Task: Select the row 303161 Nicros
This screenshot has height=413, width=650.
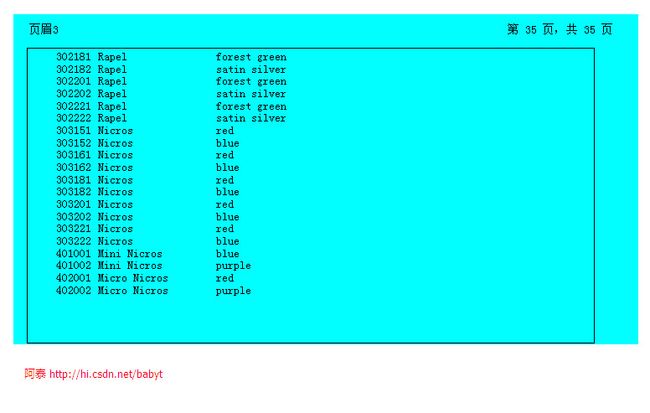Action: (x=145, y=155)
